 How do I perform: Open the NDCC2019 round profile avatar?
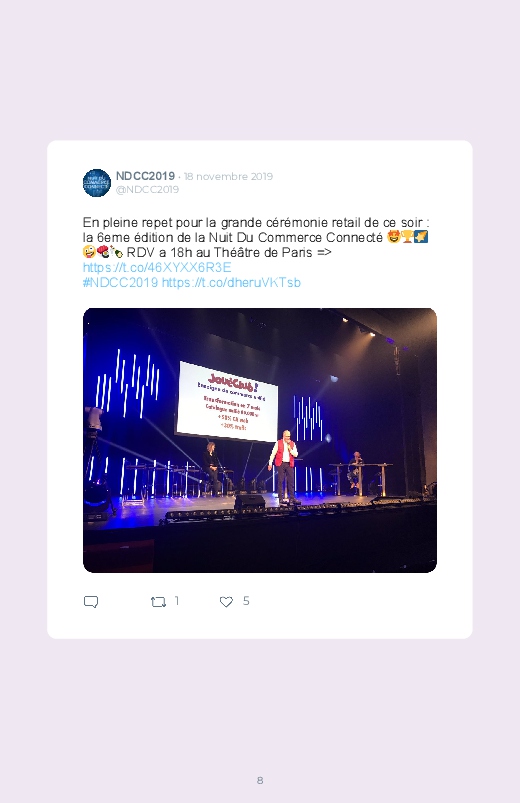coord(97,183)
